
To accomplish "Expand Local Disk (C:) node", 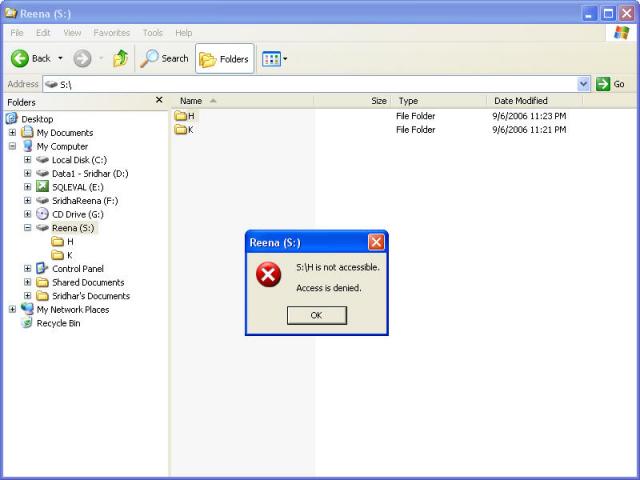I will click(27, 160).
